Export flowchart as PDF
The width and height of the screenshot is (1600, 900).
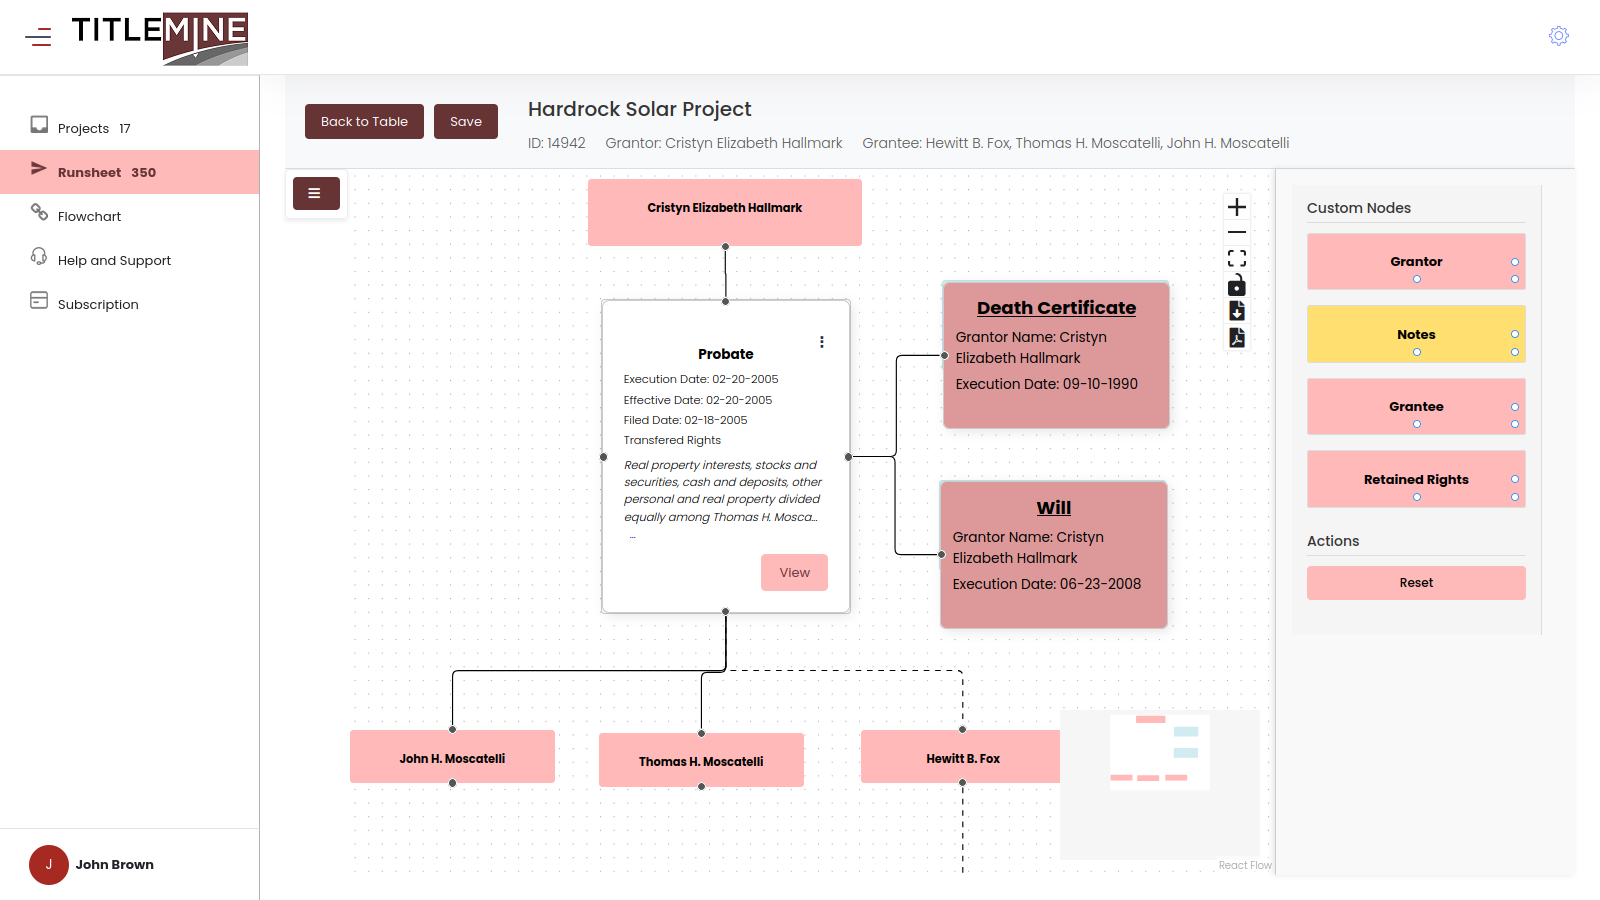[x=1237, y=338]
